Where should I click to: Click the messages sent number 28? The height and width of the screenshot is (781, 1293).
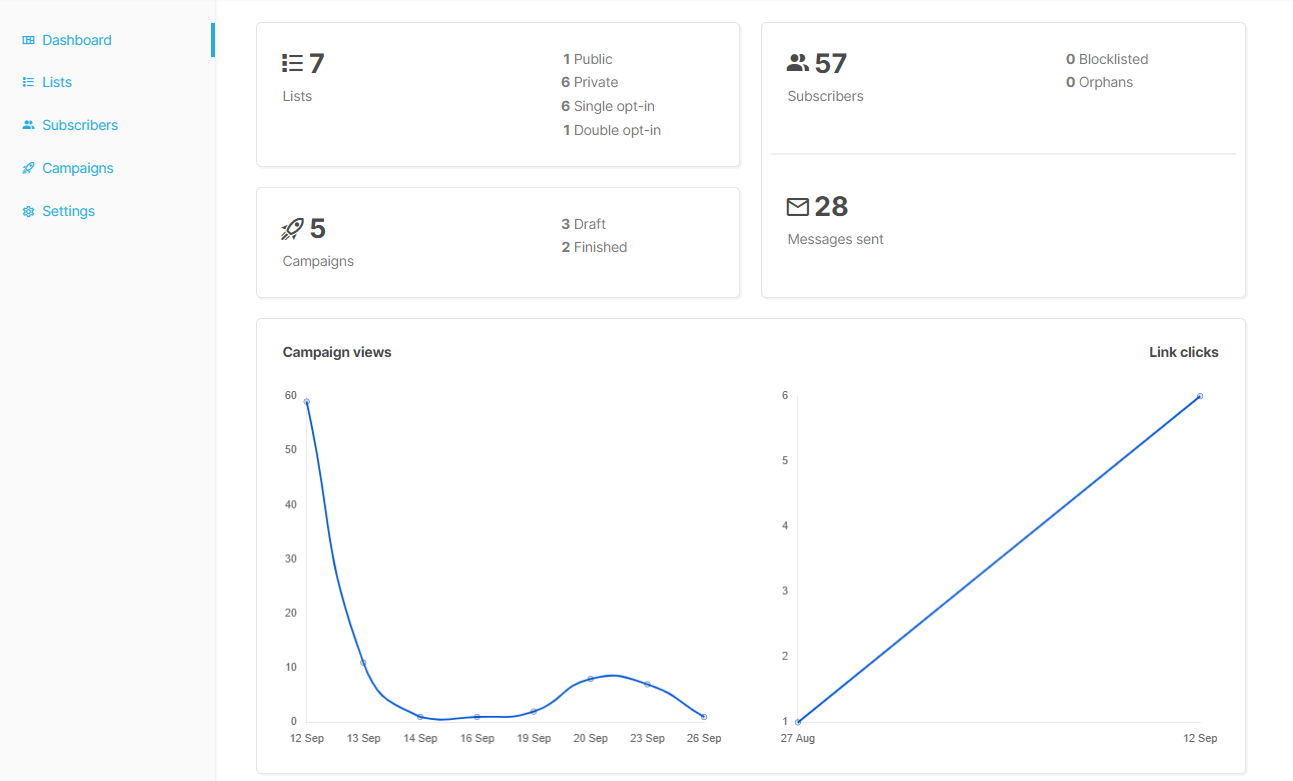[x=831, y=207]
